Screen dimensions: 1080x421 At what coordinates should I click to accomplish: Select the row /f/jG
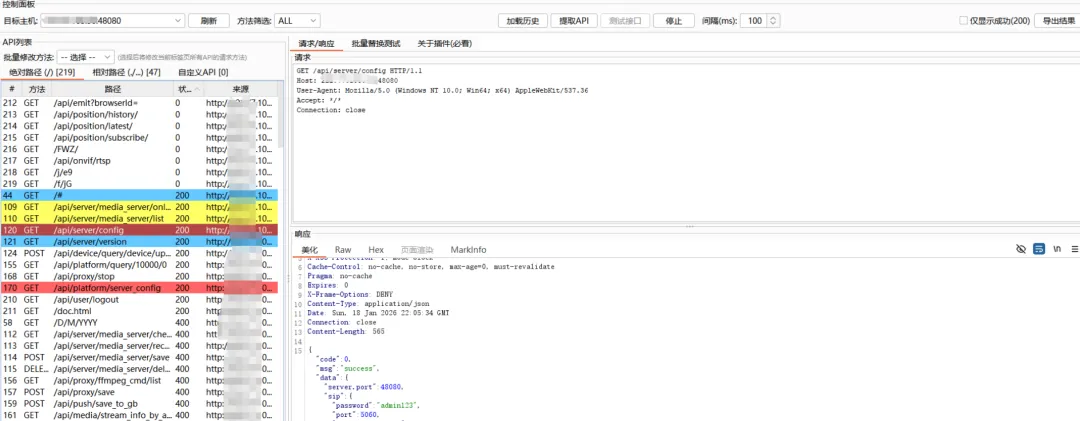click(138, 183)
